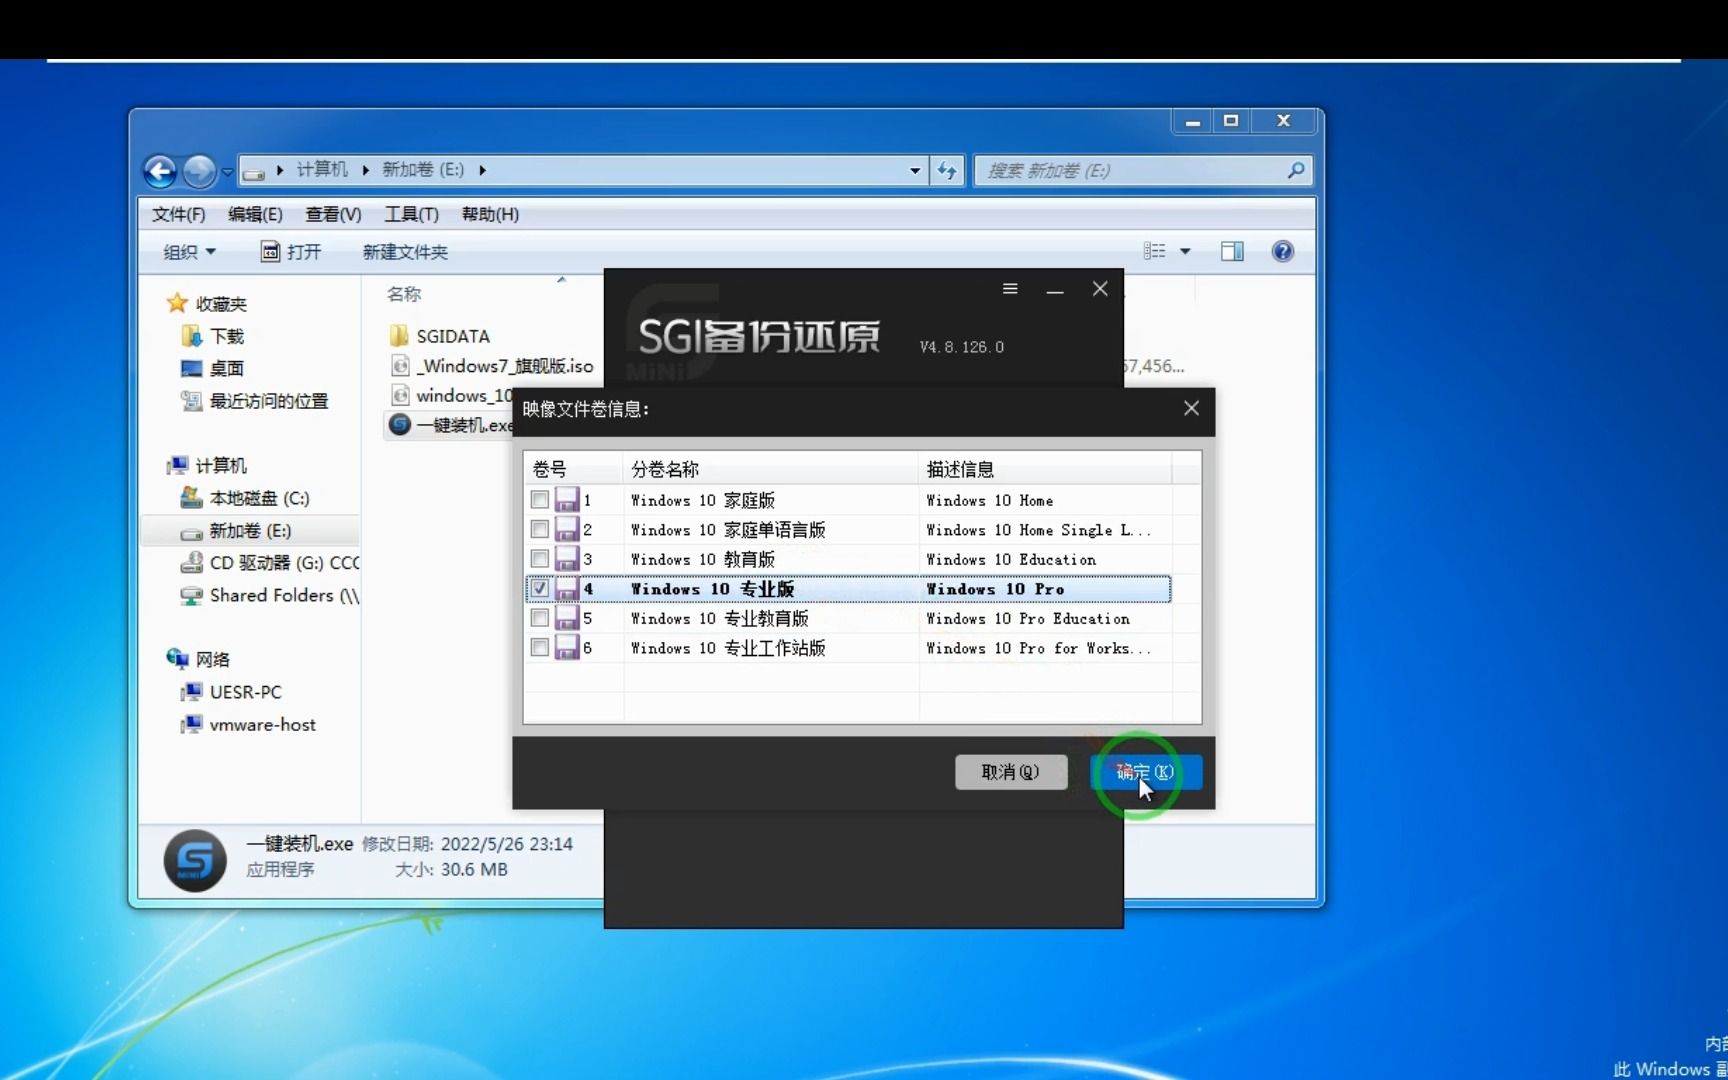The width and height of the screenshot is (1728, 1080).
Task: Select the SGIDATA folder icon
Action: [x=399, y=335]
